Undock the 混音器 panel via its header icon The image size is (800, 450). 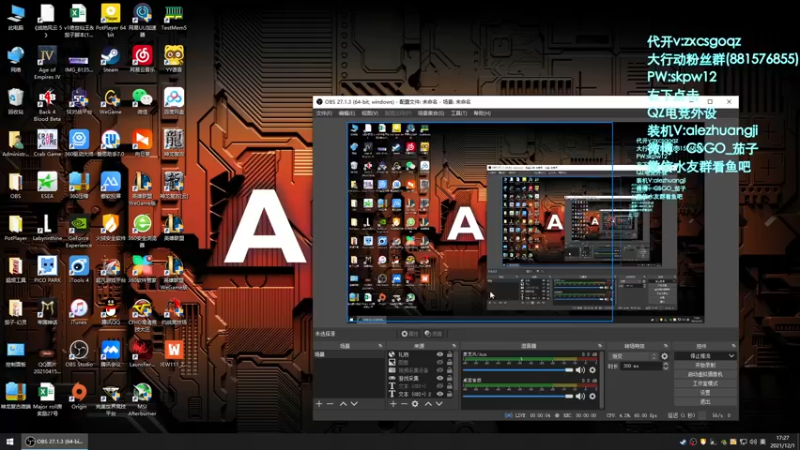tap(599, 346)
